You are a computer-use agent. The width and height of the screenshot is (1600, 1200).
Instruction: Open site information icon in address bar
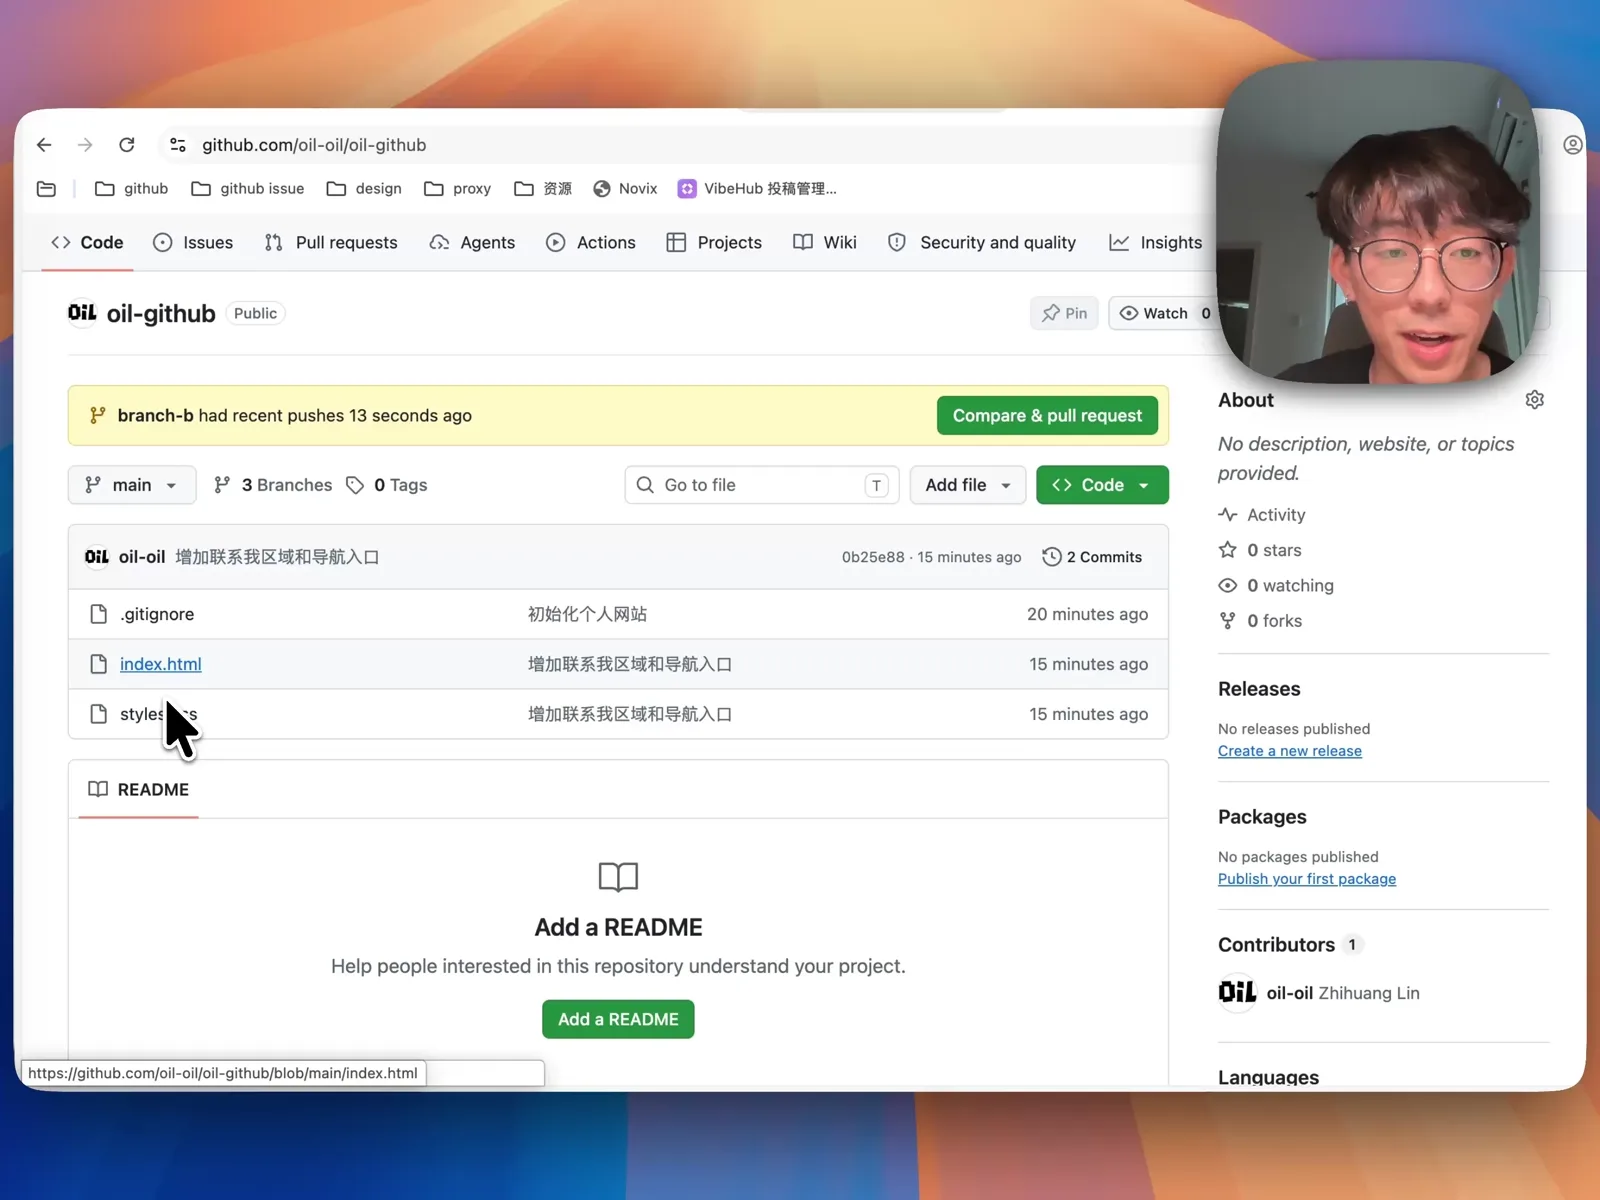coord(178,145)
